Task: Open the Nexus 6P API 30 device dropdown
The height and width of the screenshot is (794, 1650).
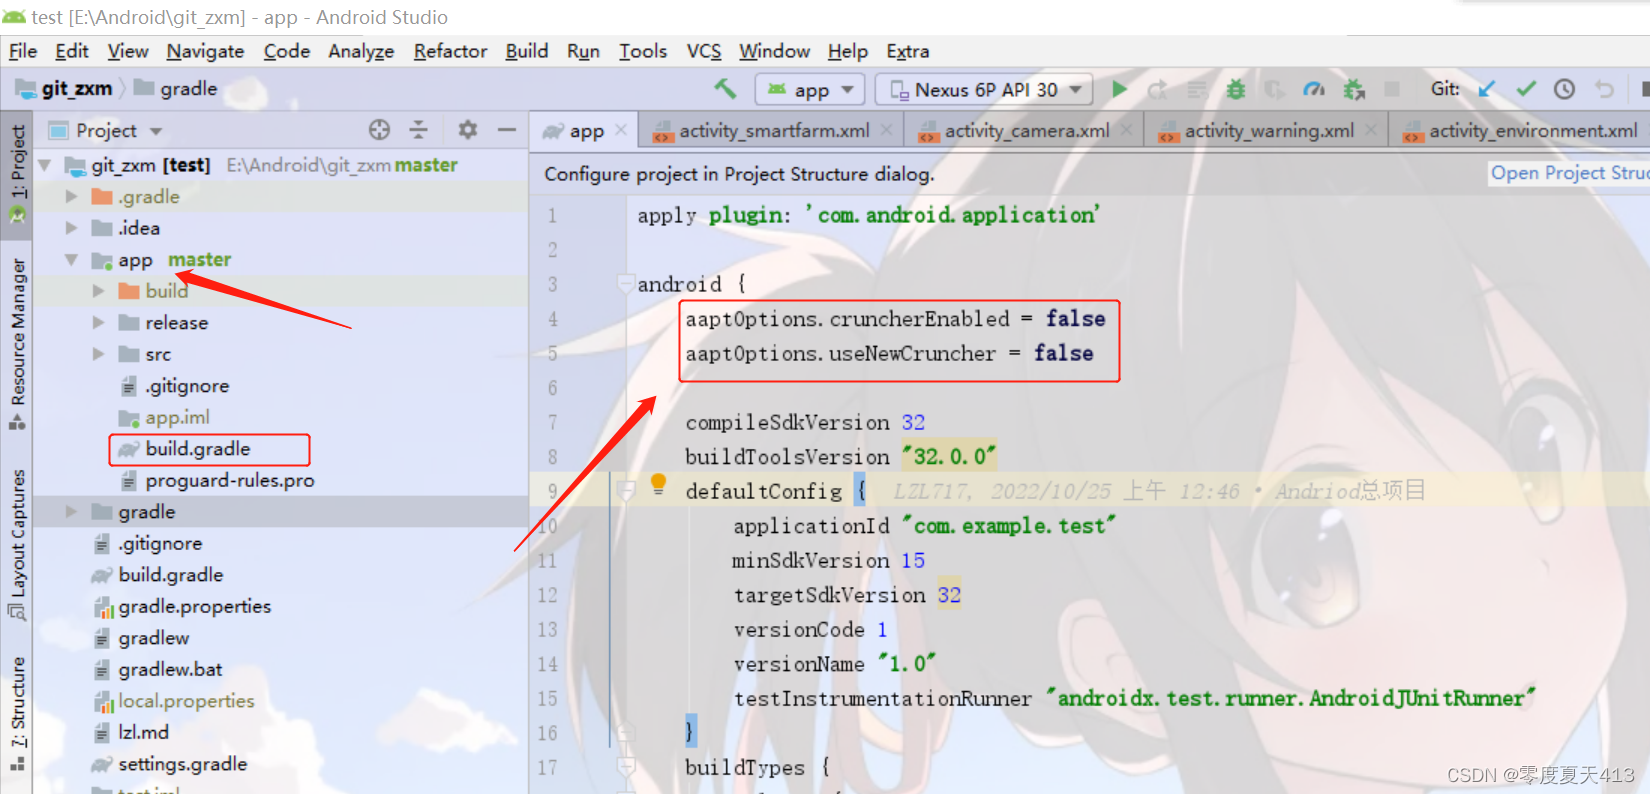Action: point(984,90)
